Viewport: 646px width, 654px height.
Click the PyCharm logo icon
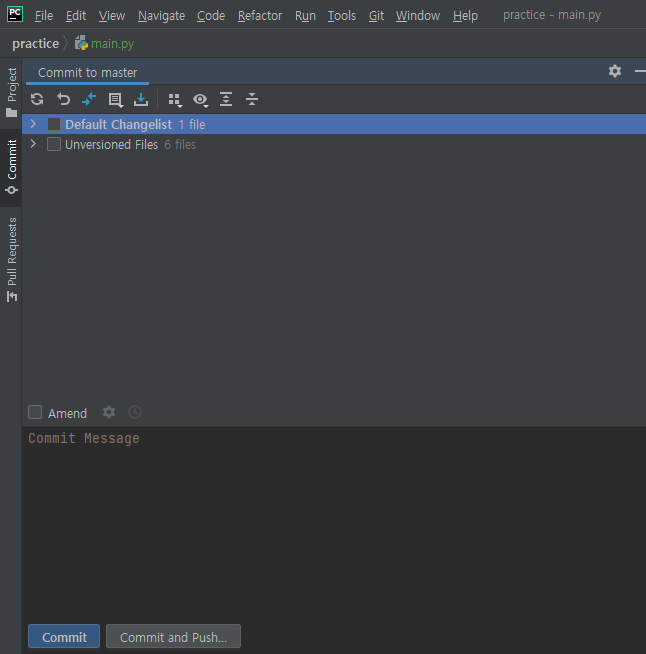[x=15, y=14]
